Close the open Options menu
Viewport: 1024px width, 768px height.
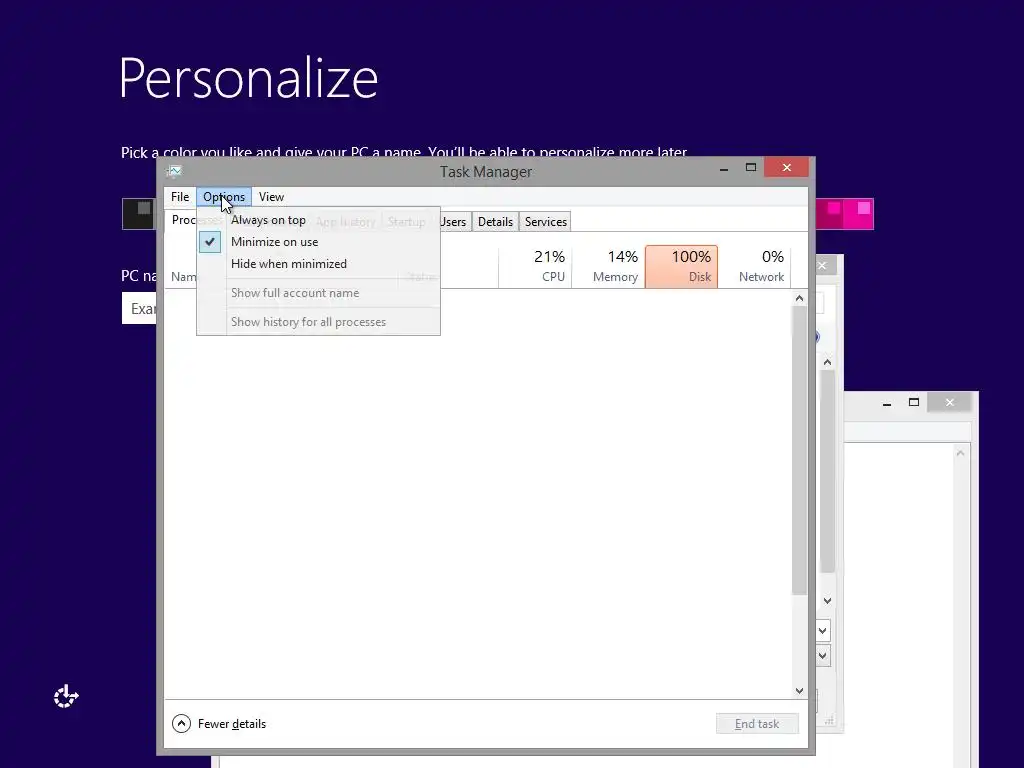tap(223, 197)
